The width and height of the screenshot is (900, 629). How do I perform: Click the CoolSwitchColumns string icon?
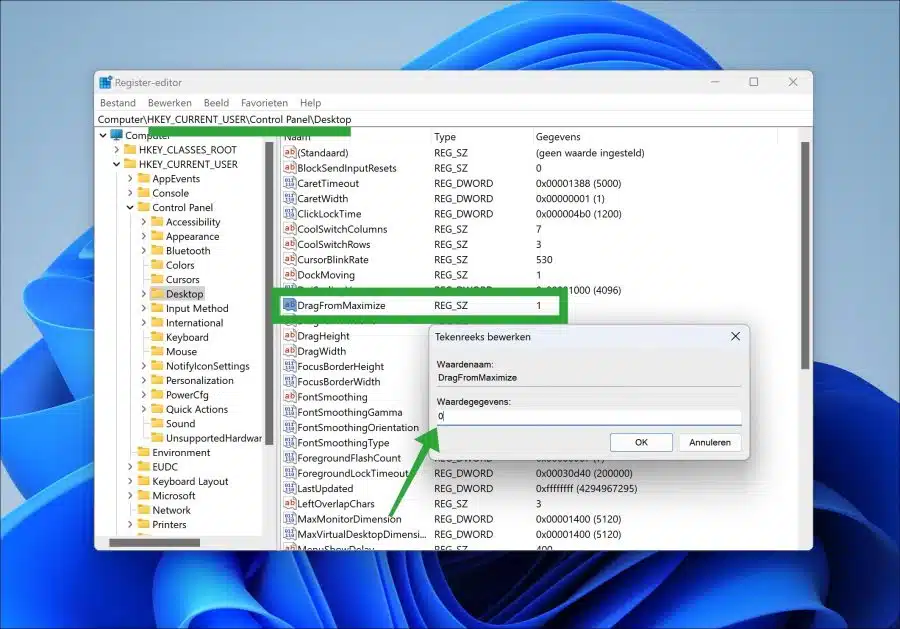(290, 228)
